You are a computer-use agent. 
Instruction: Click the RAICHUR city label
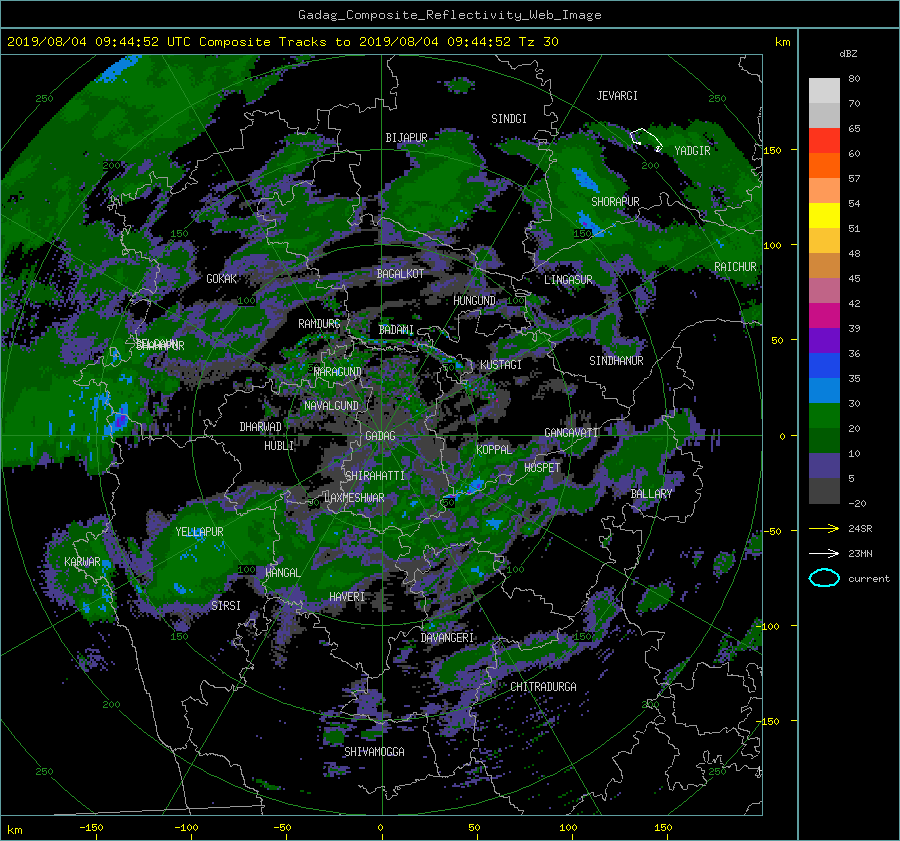735,267
